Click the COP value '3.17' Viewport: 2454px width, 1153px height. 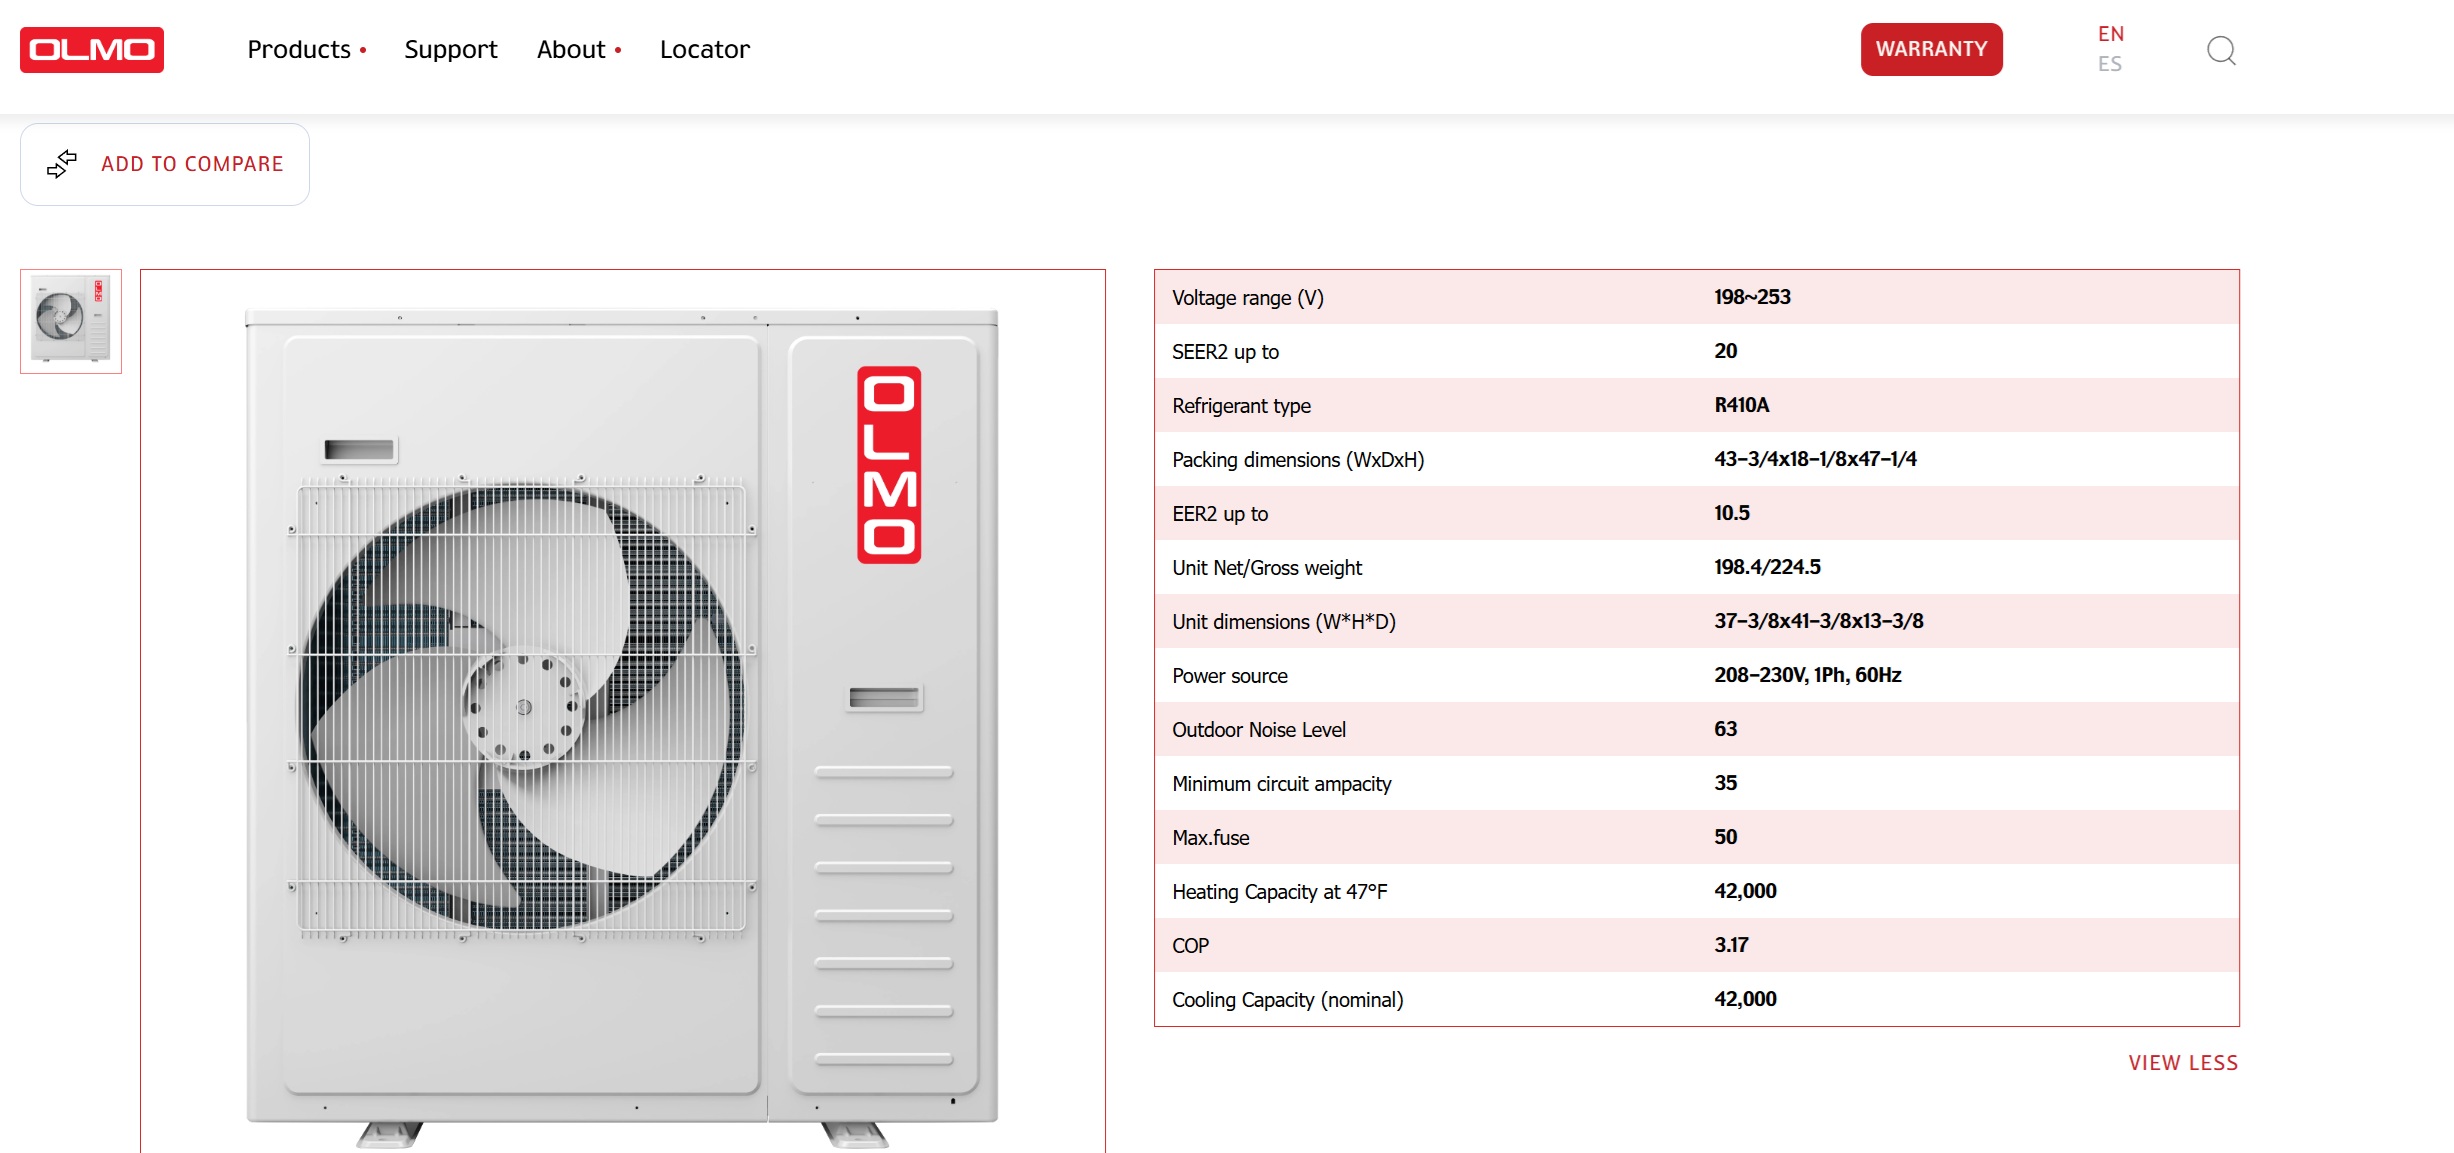tap(1731, 945)
